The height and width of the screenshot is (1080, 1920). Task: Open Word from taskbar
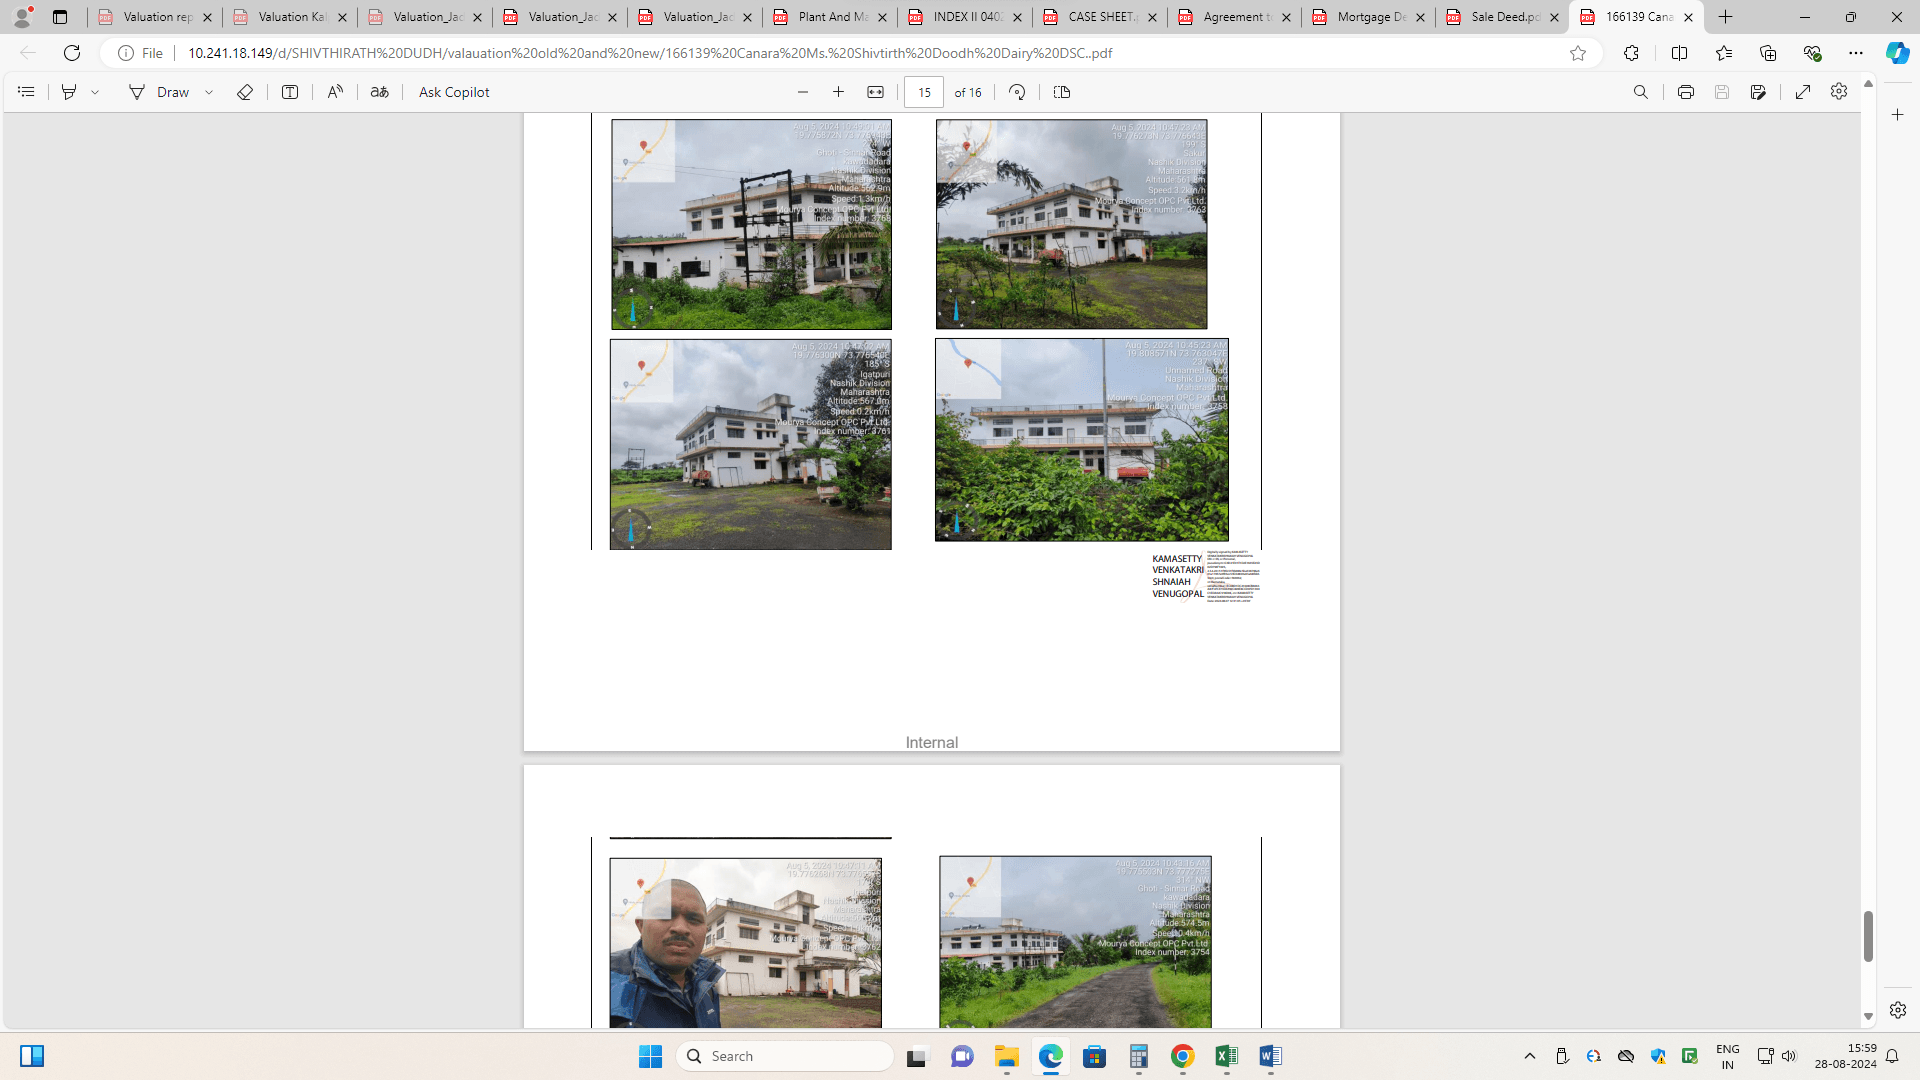(x=1271, y=1056)
